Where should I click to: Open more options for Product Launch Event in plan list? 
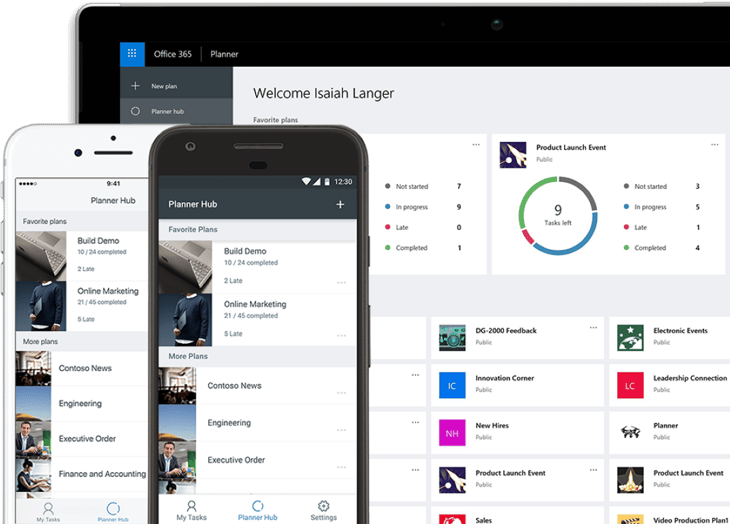coord(593,470)
